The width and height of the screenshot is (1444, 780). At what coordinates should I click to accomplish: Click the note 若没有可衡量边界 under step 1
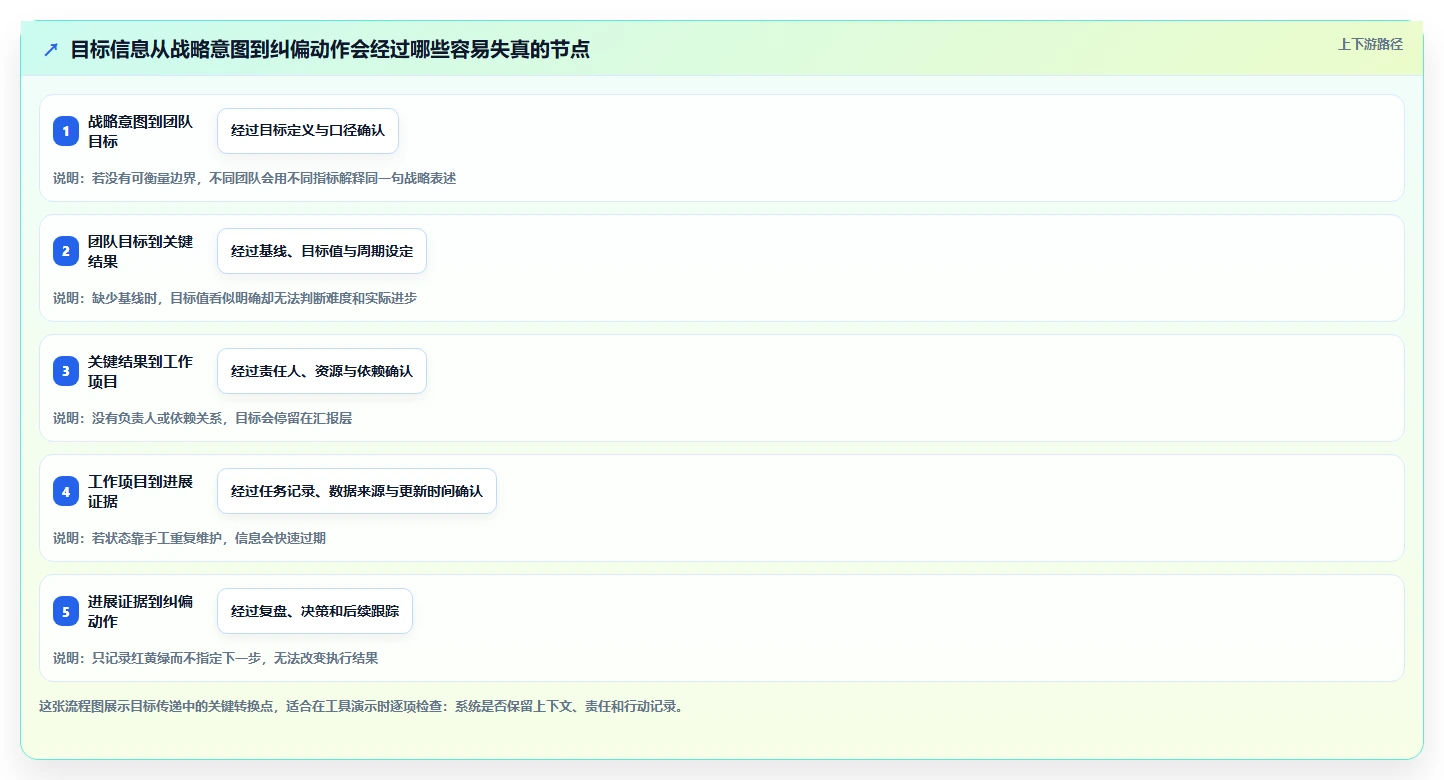(x=255, y=178)
